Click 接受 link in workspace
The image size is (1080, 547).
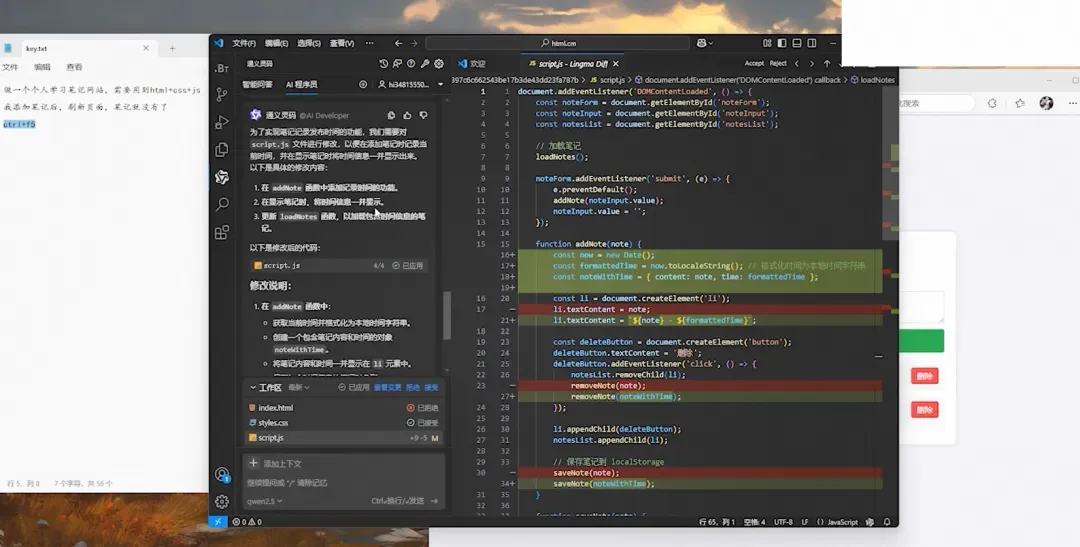(431, 387)
